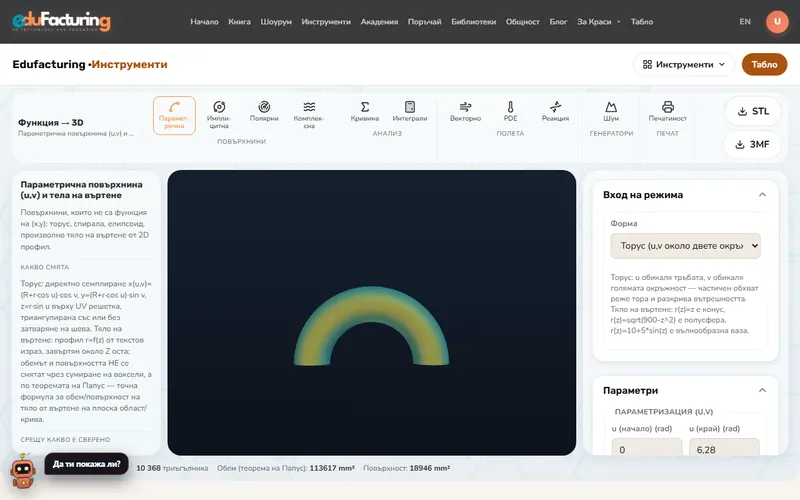This screenshot has height=500, width=800.
Task: Click the 'Да ти покажа ли?' bubble
Action: (87, 464)
